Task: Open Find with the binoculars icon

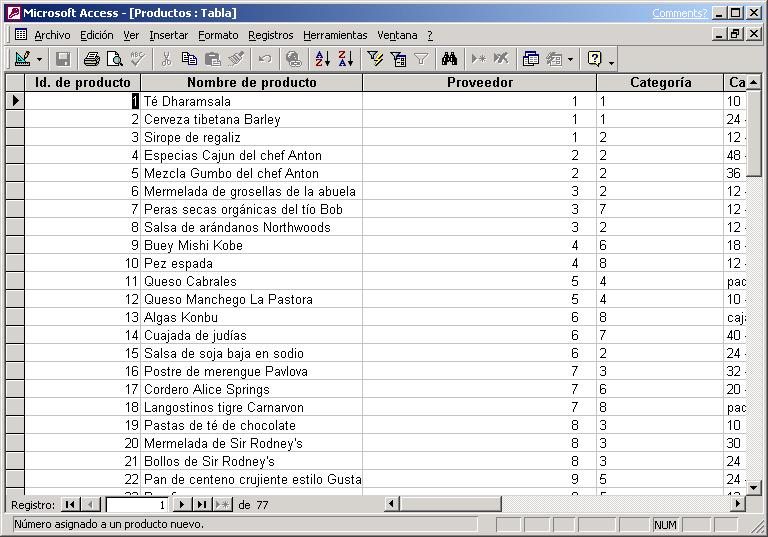Action: [x=449, y=59]
